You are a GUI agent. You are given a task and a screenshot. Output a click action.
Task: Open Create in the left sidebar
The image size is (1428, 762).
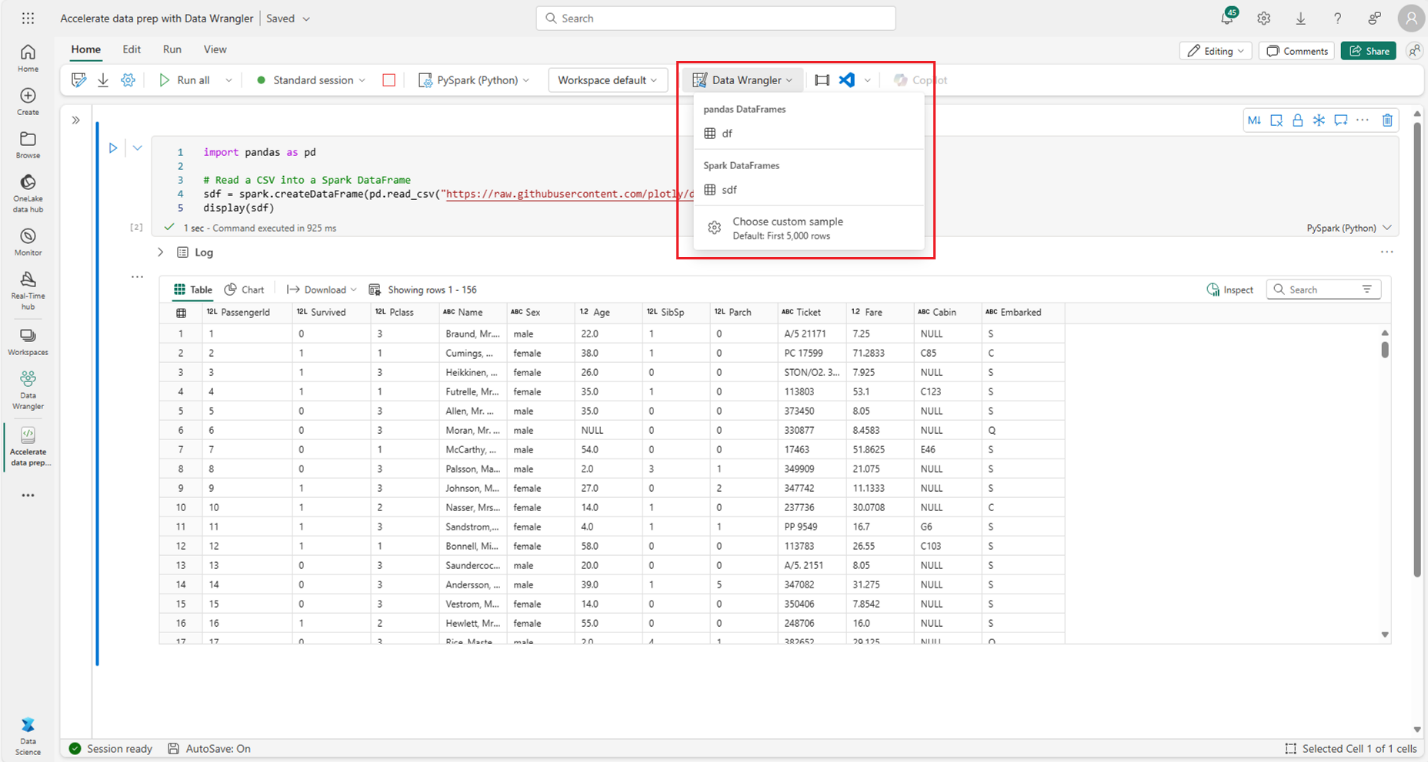[x=28, y=101]
